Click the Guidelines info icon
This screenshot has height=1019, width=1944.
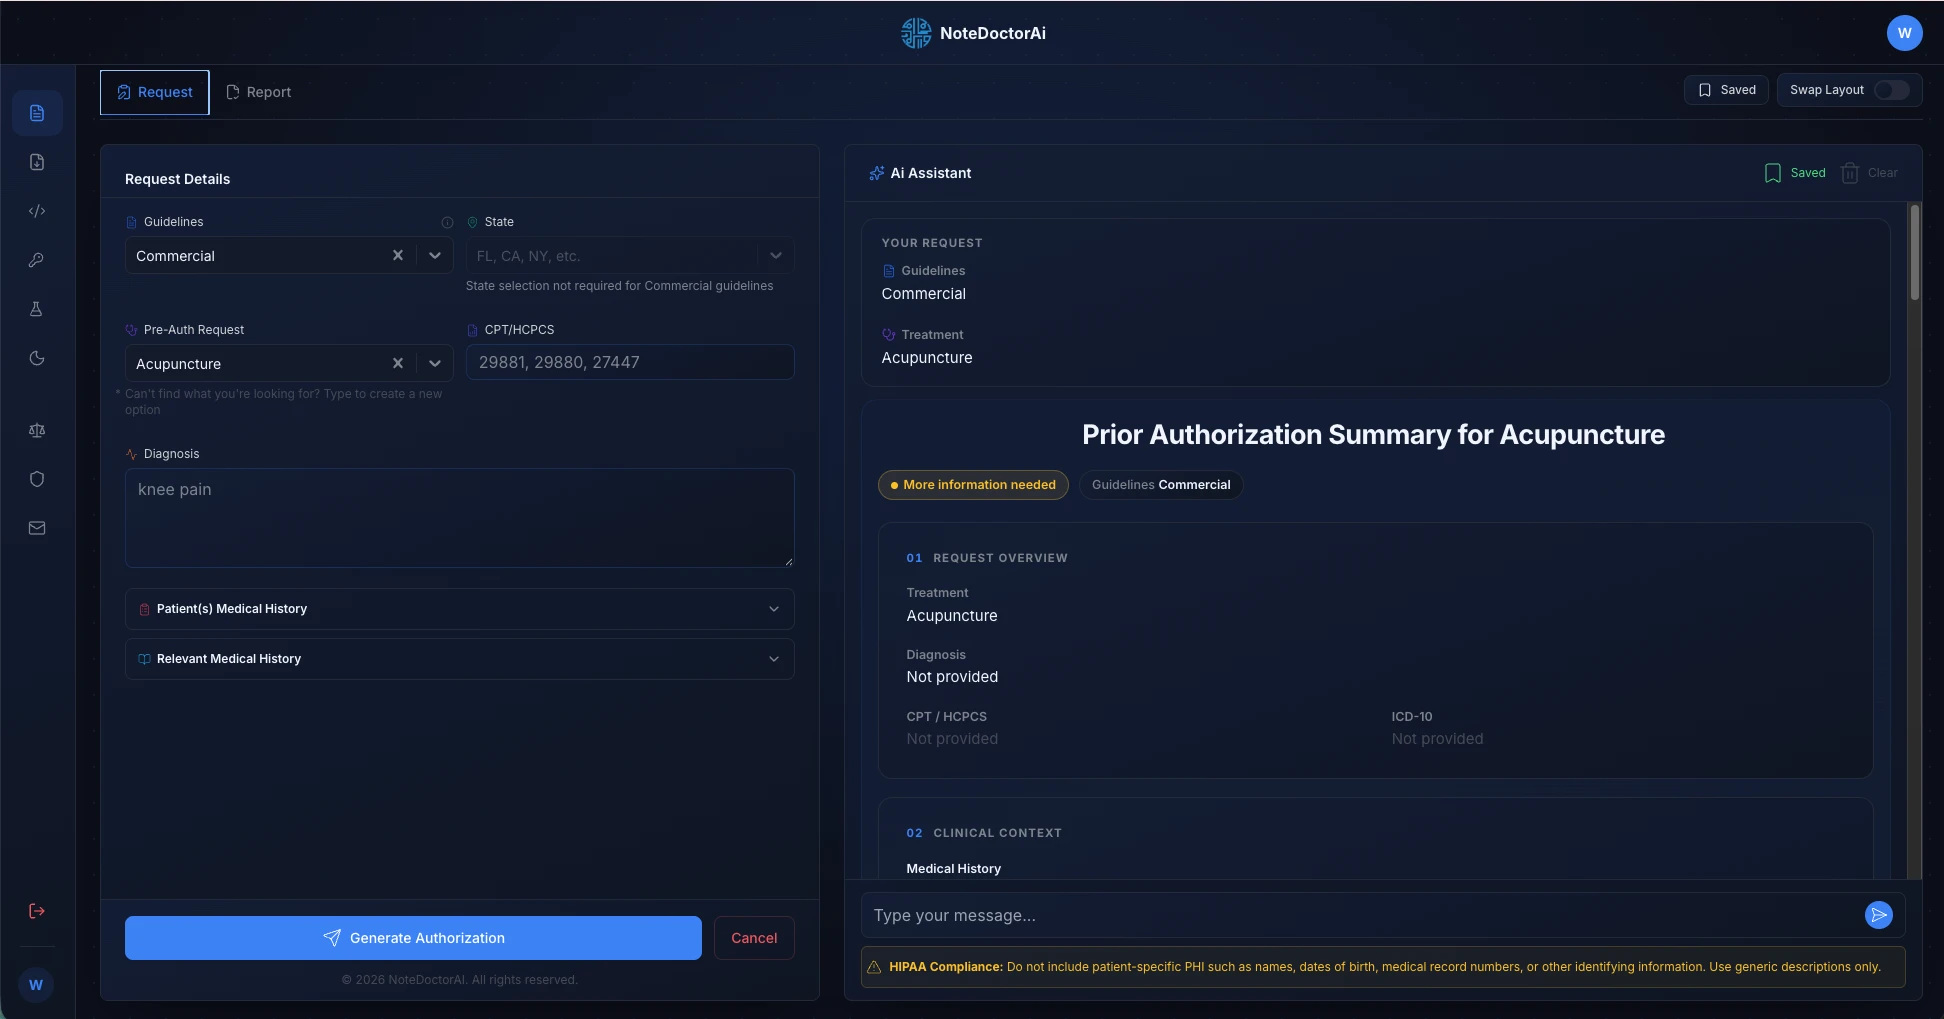pos(447,223)
